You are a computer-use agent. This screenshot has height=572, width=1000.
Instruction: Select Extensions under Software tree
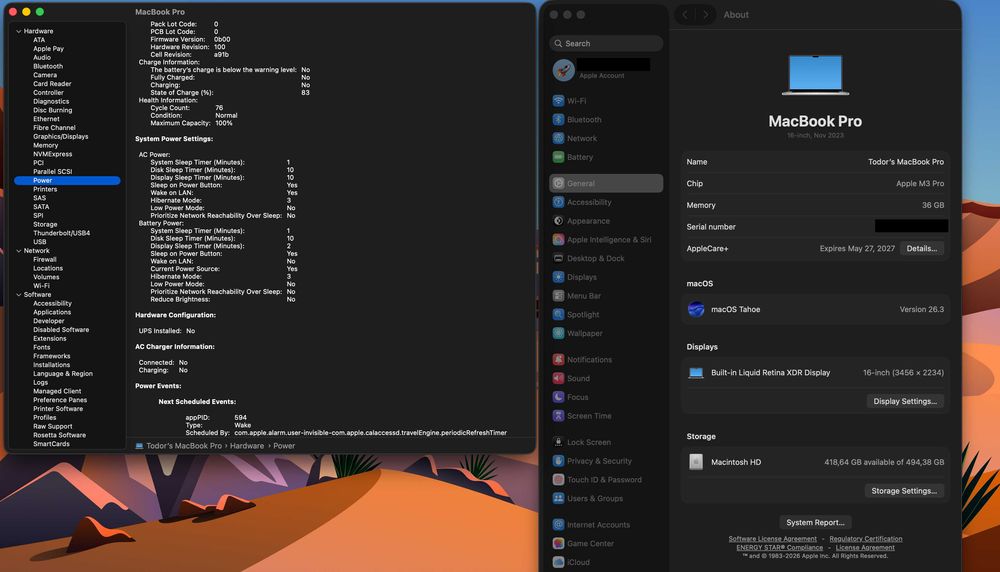click(50, 339)
